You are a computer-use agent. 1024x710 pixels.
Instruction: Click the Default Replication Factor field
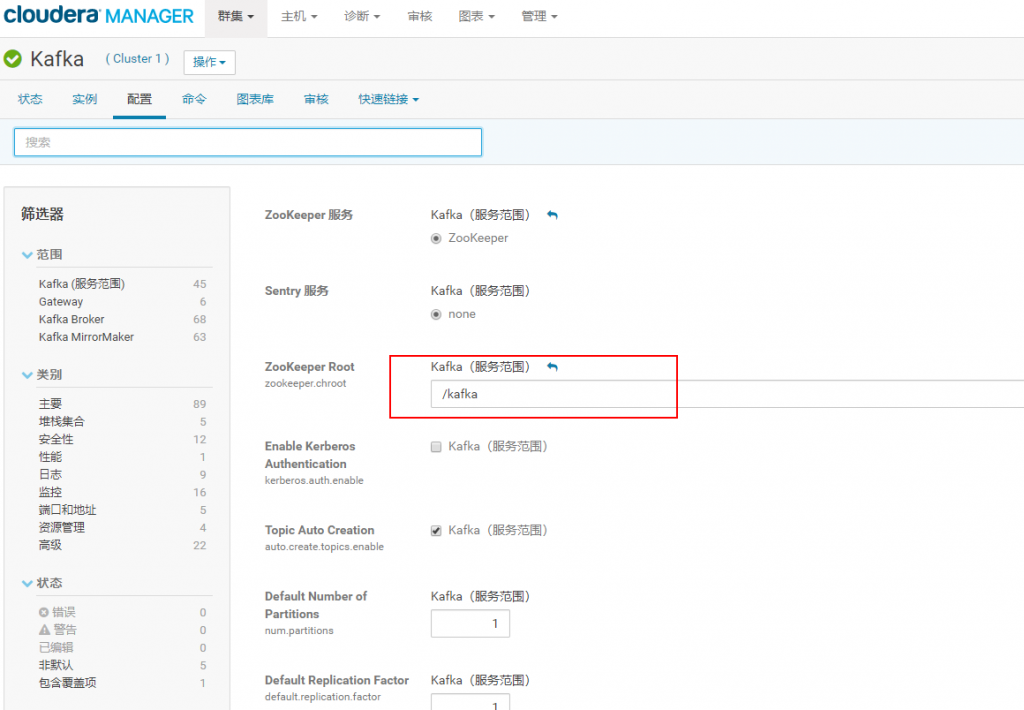(470, 702)
